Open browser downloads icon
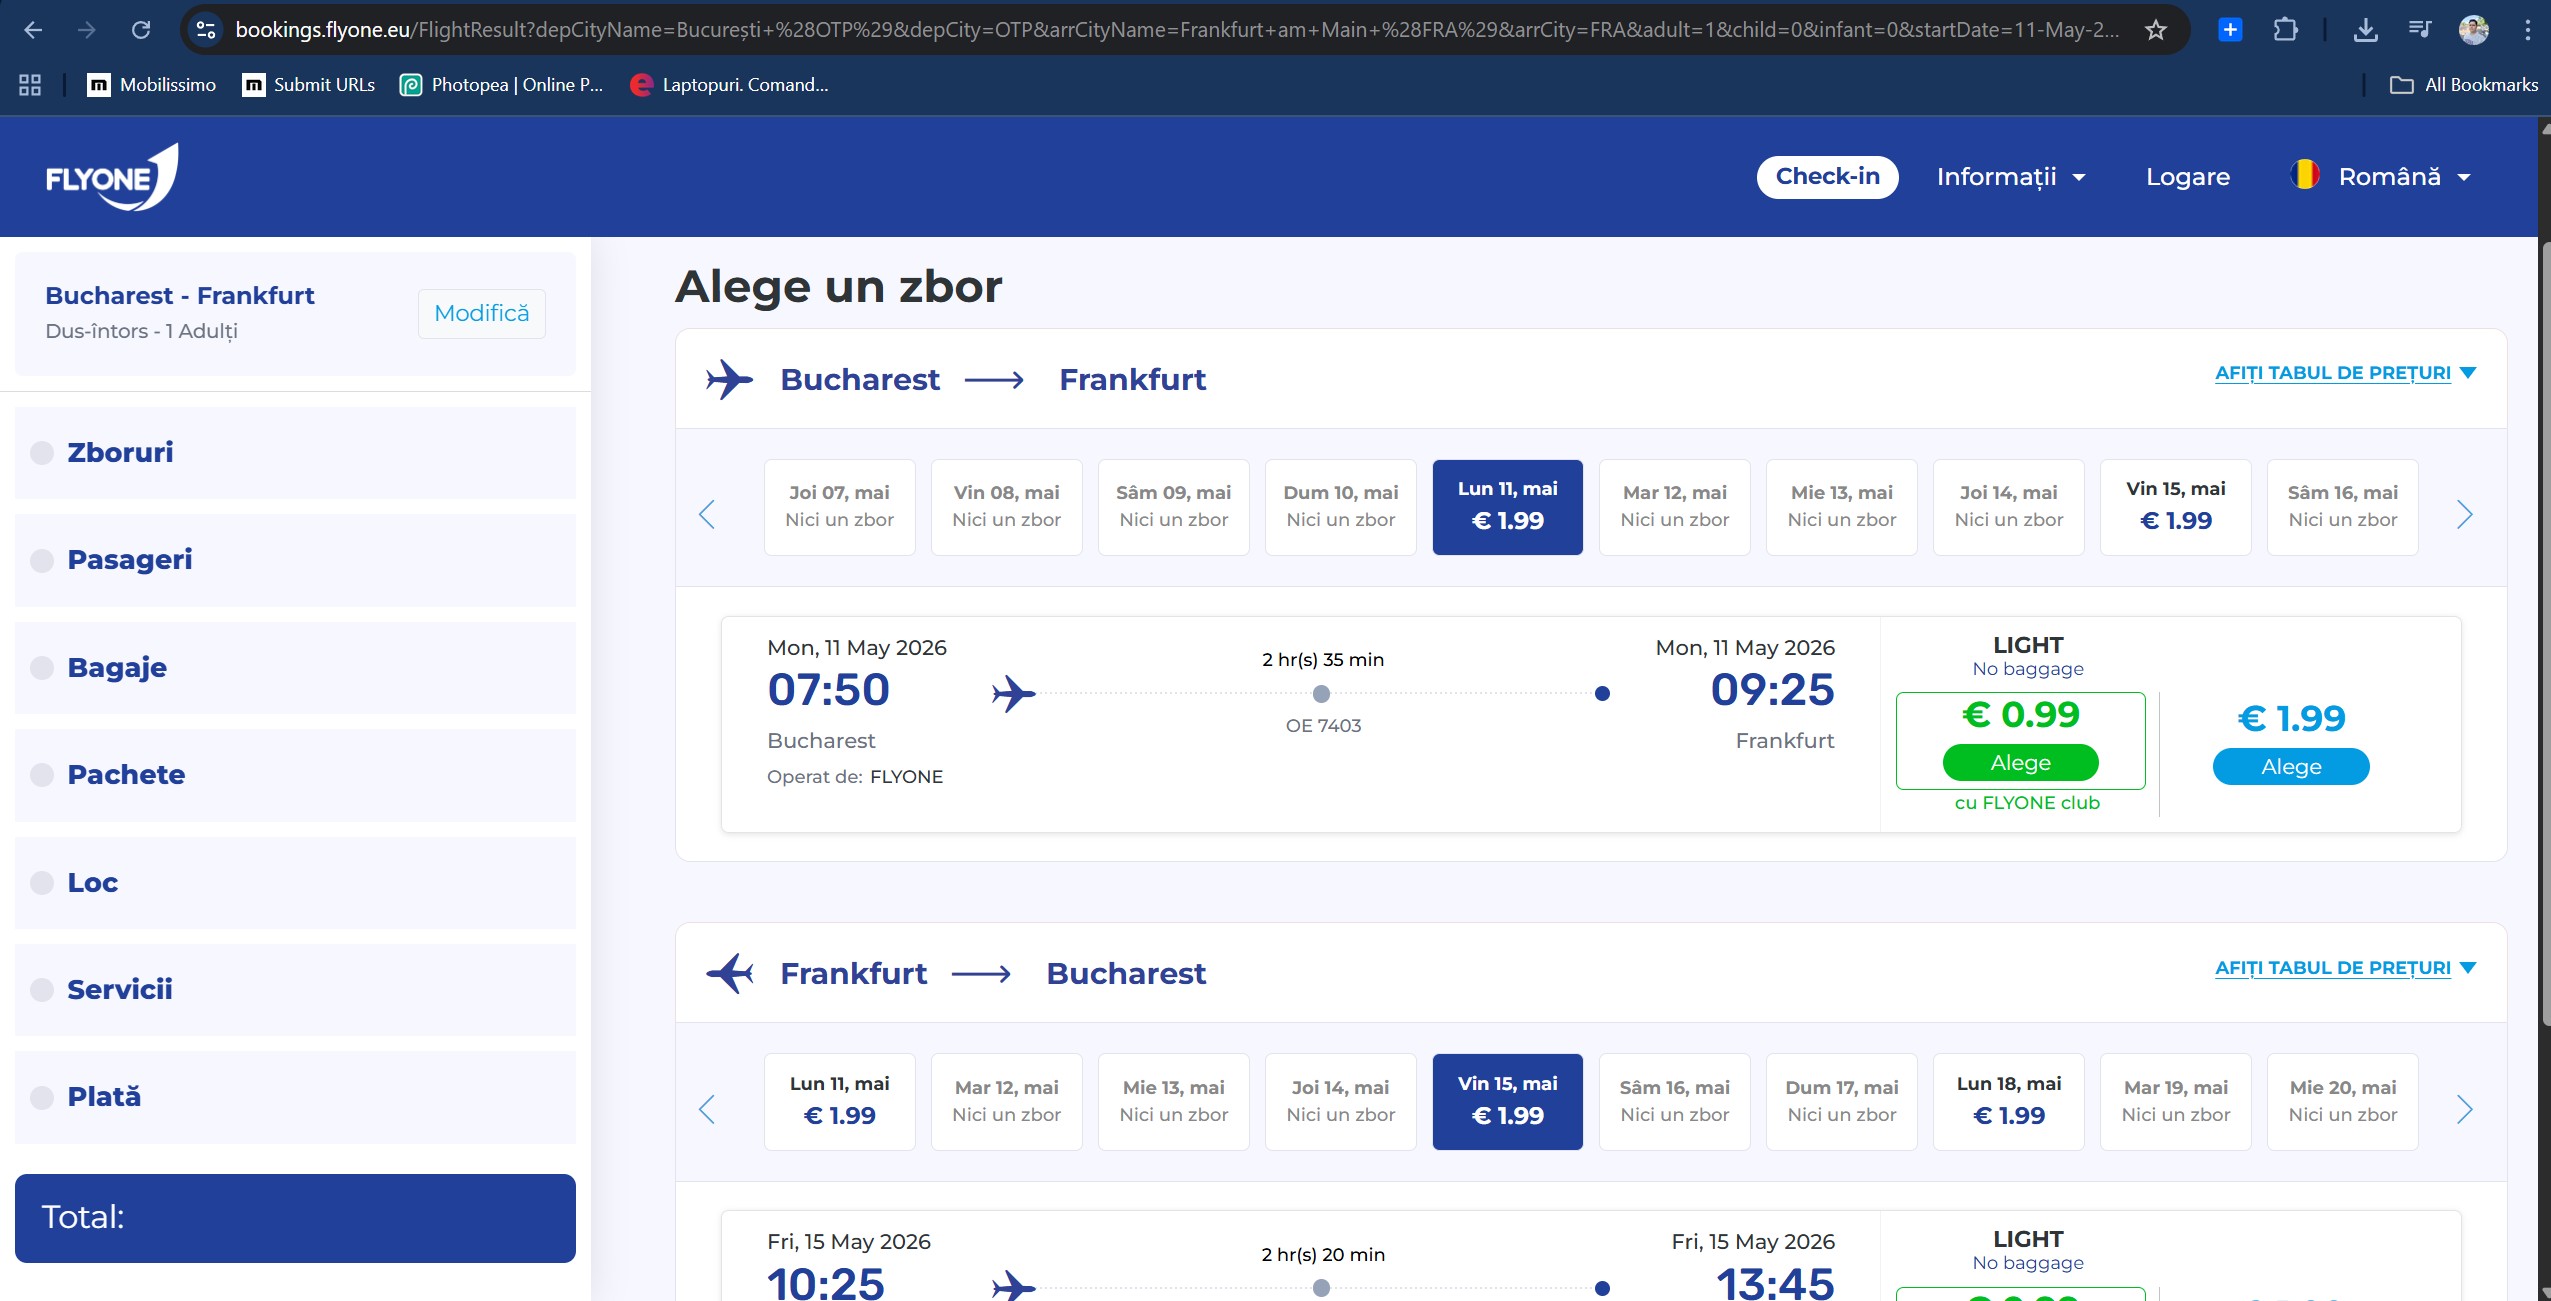Screen dimensions: 2551x1301 [x=2365, y=30]
